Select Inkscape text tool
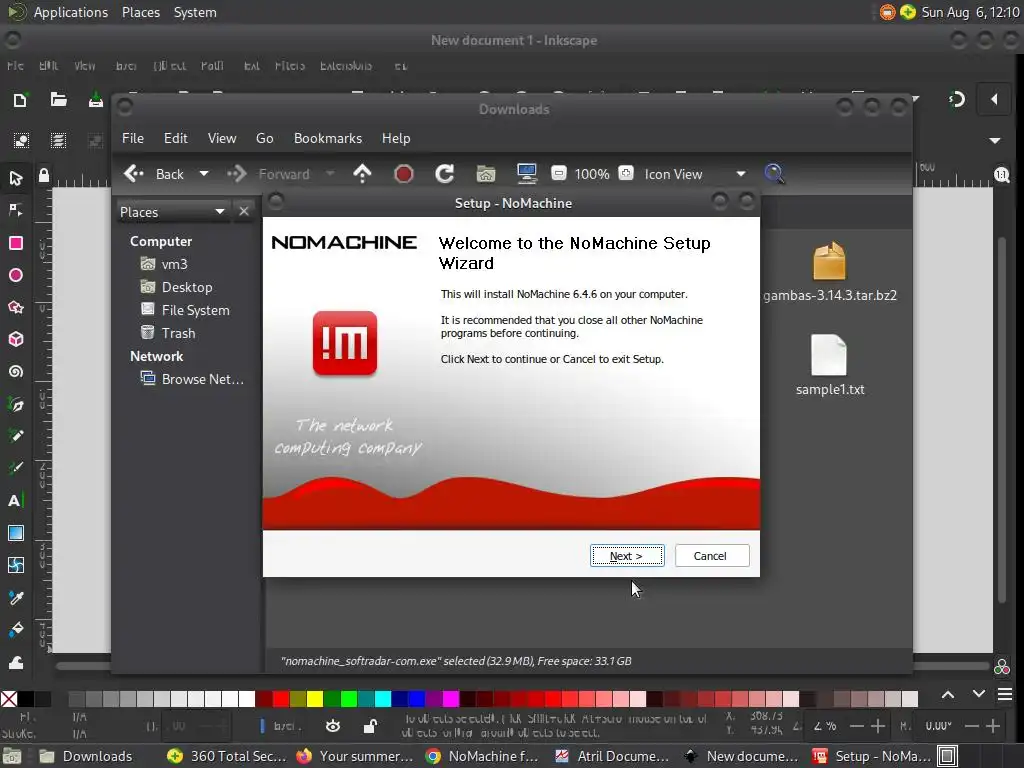The width and height of the screenshot is (1024, 768). tap(16, 500)
